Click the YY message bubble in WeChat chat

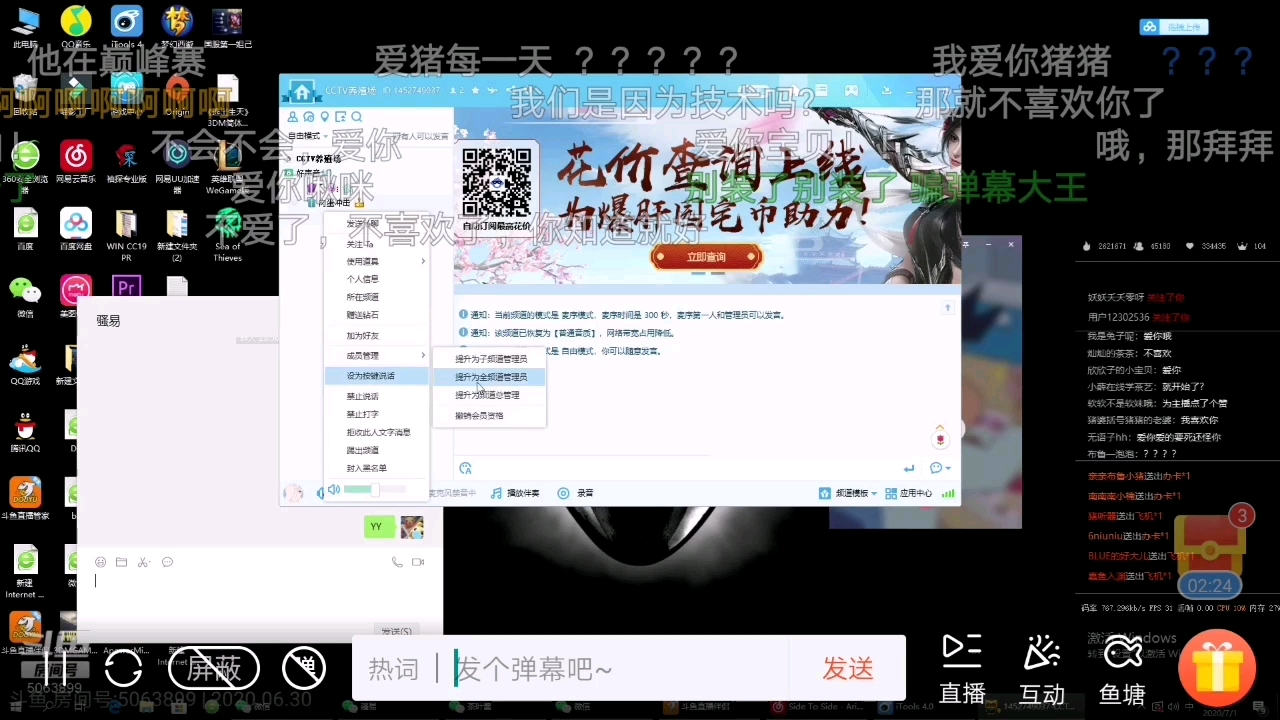379,526
